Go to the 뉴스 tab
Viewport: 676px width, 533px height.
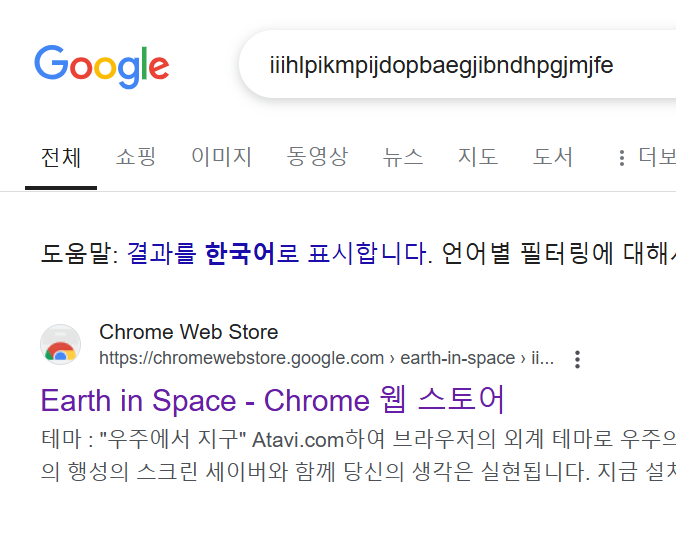click(403, 156)
